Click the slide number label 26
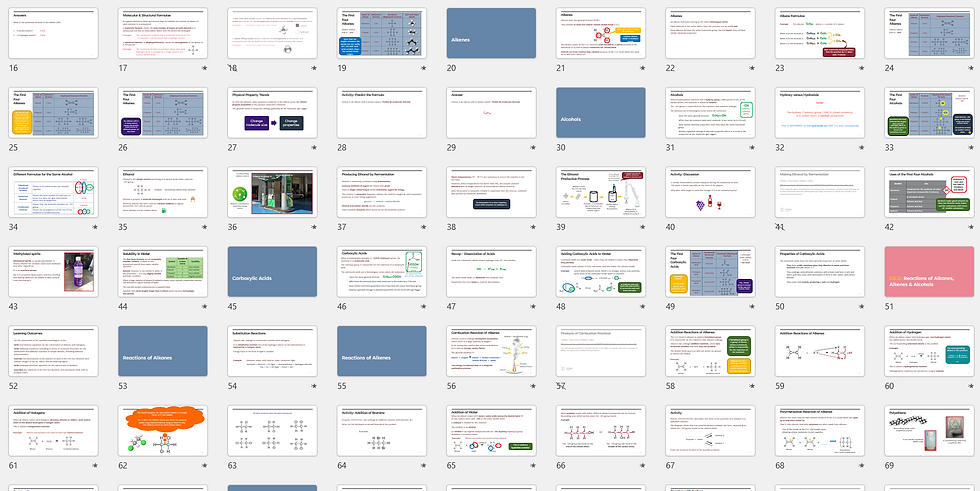Image resolution: width=980 pixels, height=491 pixels. coord(123,148)
